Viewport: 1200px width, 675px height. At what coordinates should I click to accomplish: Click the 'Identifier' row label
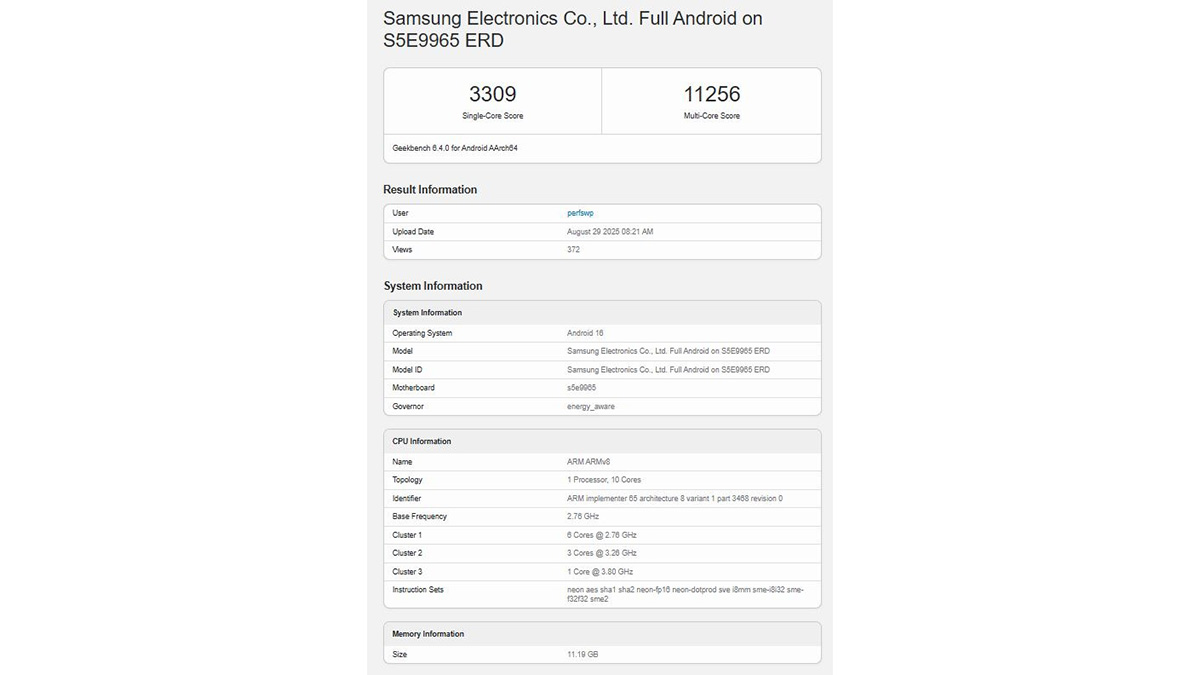tap(406, 498)
